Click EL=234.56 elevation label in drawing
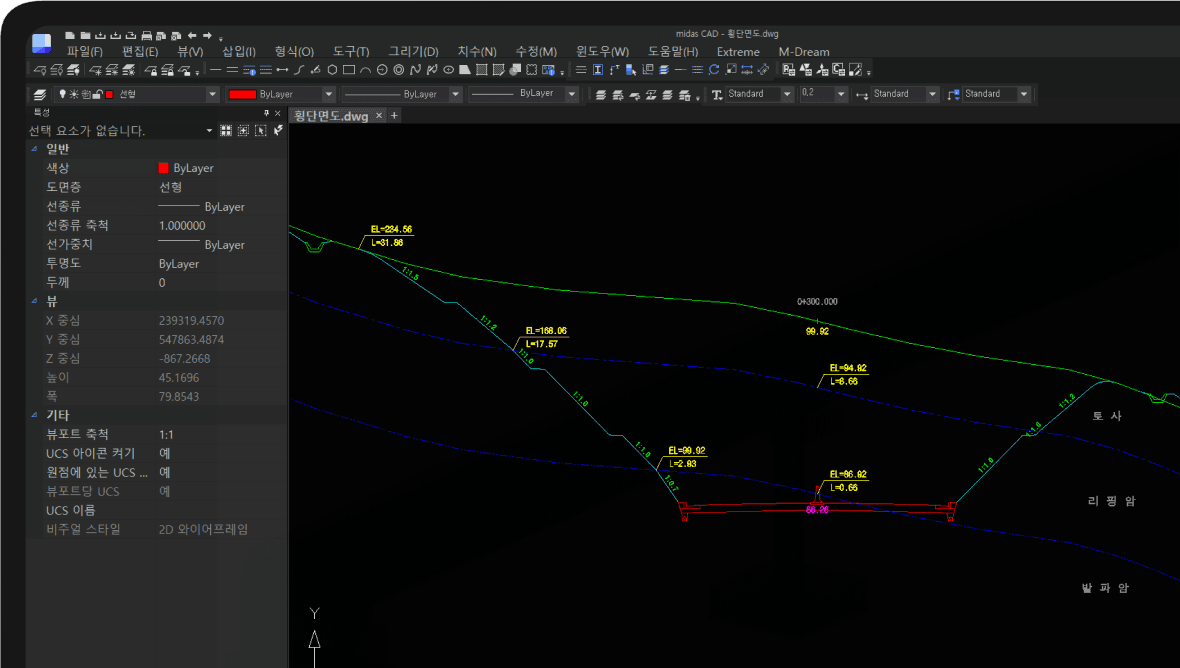 tap(391, 229)
